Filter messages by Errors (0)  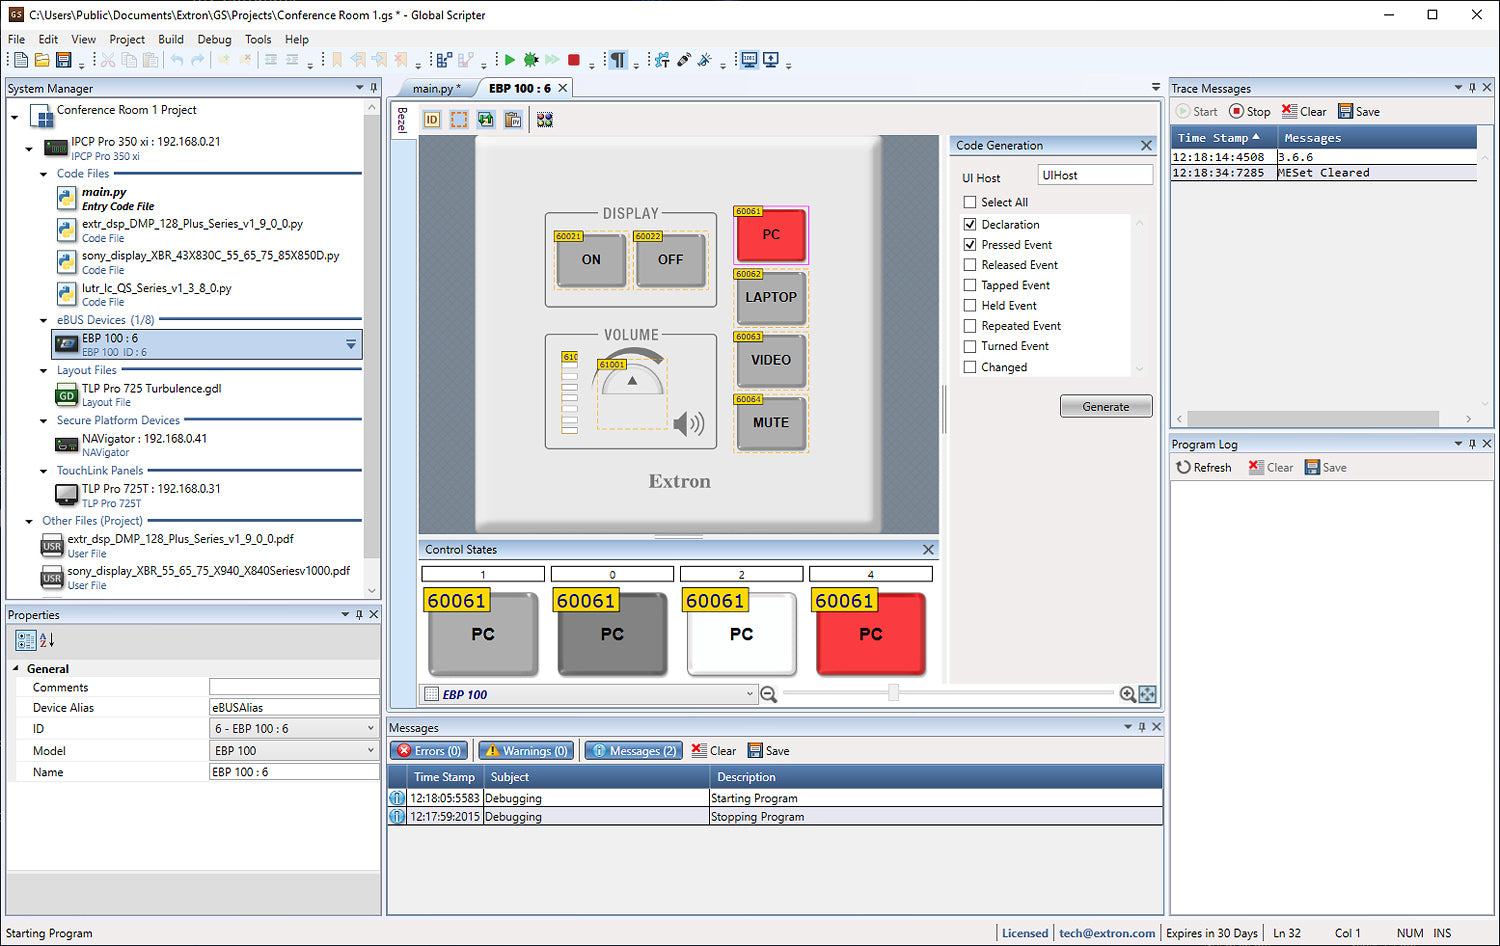430,751
